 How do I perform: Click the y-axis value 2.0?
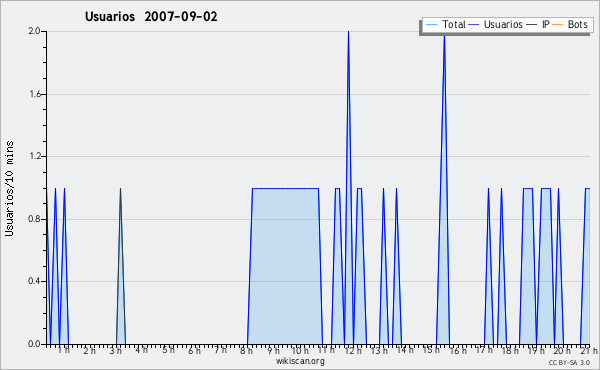pos(34,31)
